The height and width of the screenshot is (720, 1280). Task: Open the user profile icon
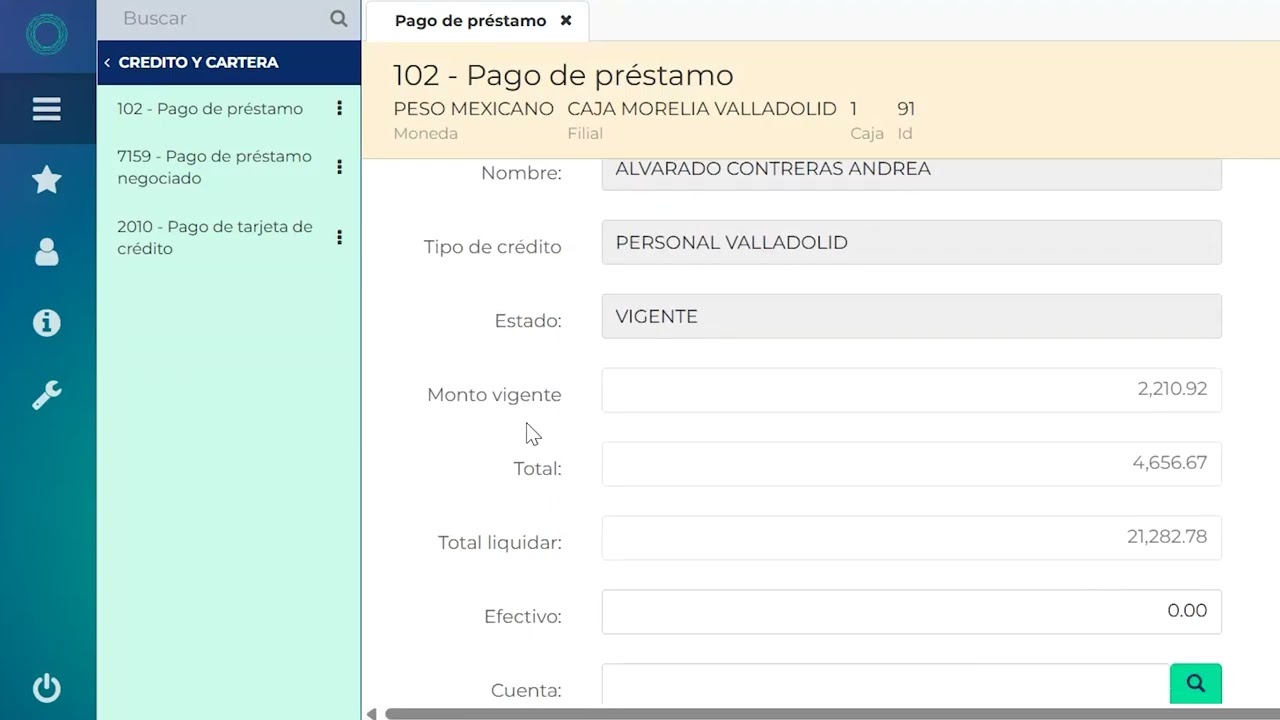click(47, 252)
